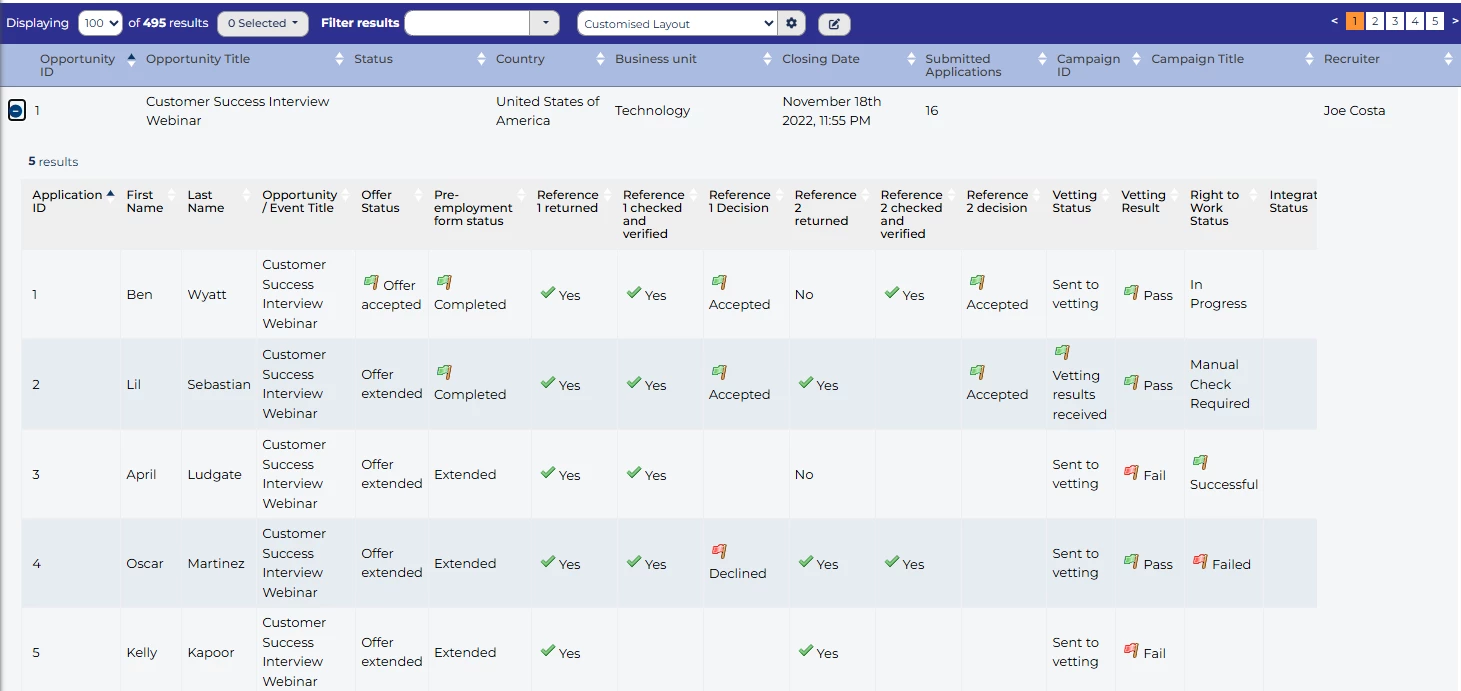The width and height of the screenshot is (1461, 691).
Task: Go to page 2
Action: [x=1375, y=21]
